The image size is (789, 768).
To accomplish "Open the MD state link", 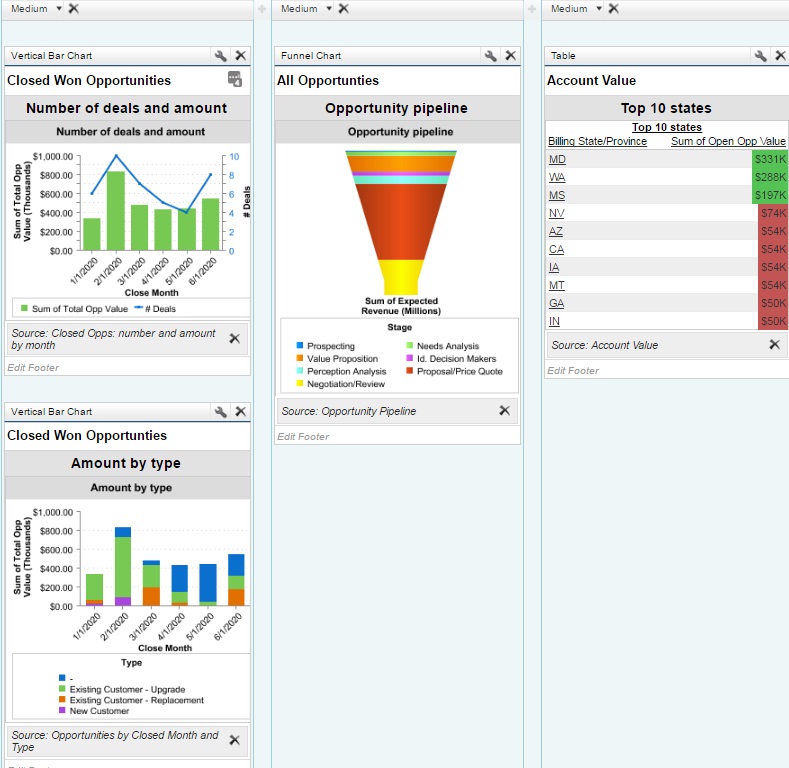I will (x=557, y=159).
